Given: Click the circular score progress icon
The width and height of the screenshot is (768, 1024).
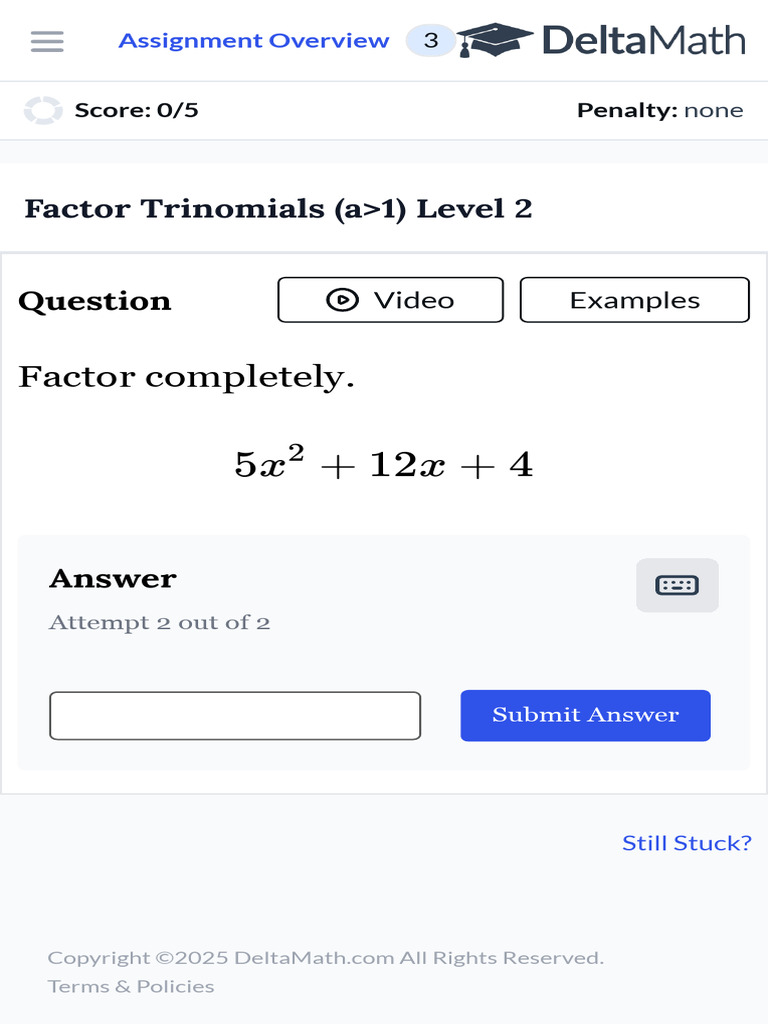Looking at the screenshot, I should pos(43,110).
